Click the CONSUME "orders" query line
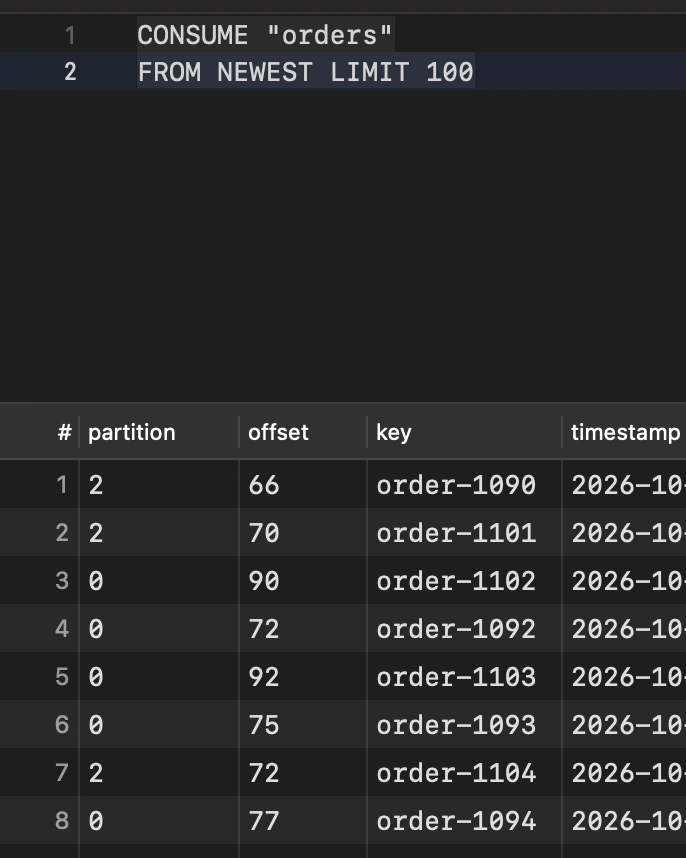Viewport: 686px width, 858px height. [x=265, y=35]
